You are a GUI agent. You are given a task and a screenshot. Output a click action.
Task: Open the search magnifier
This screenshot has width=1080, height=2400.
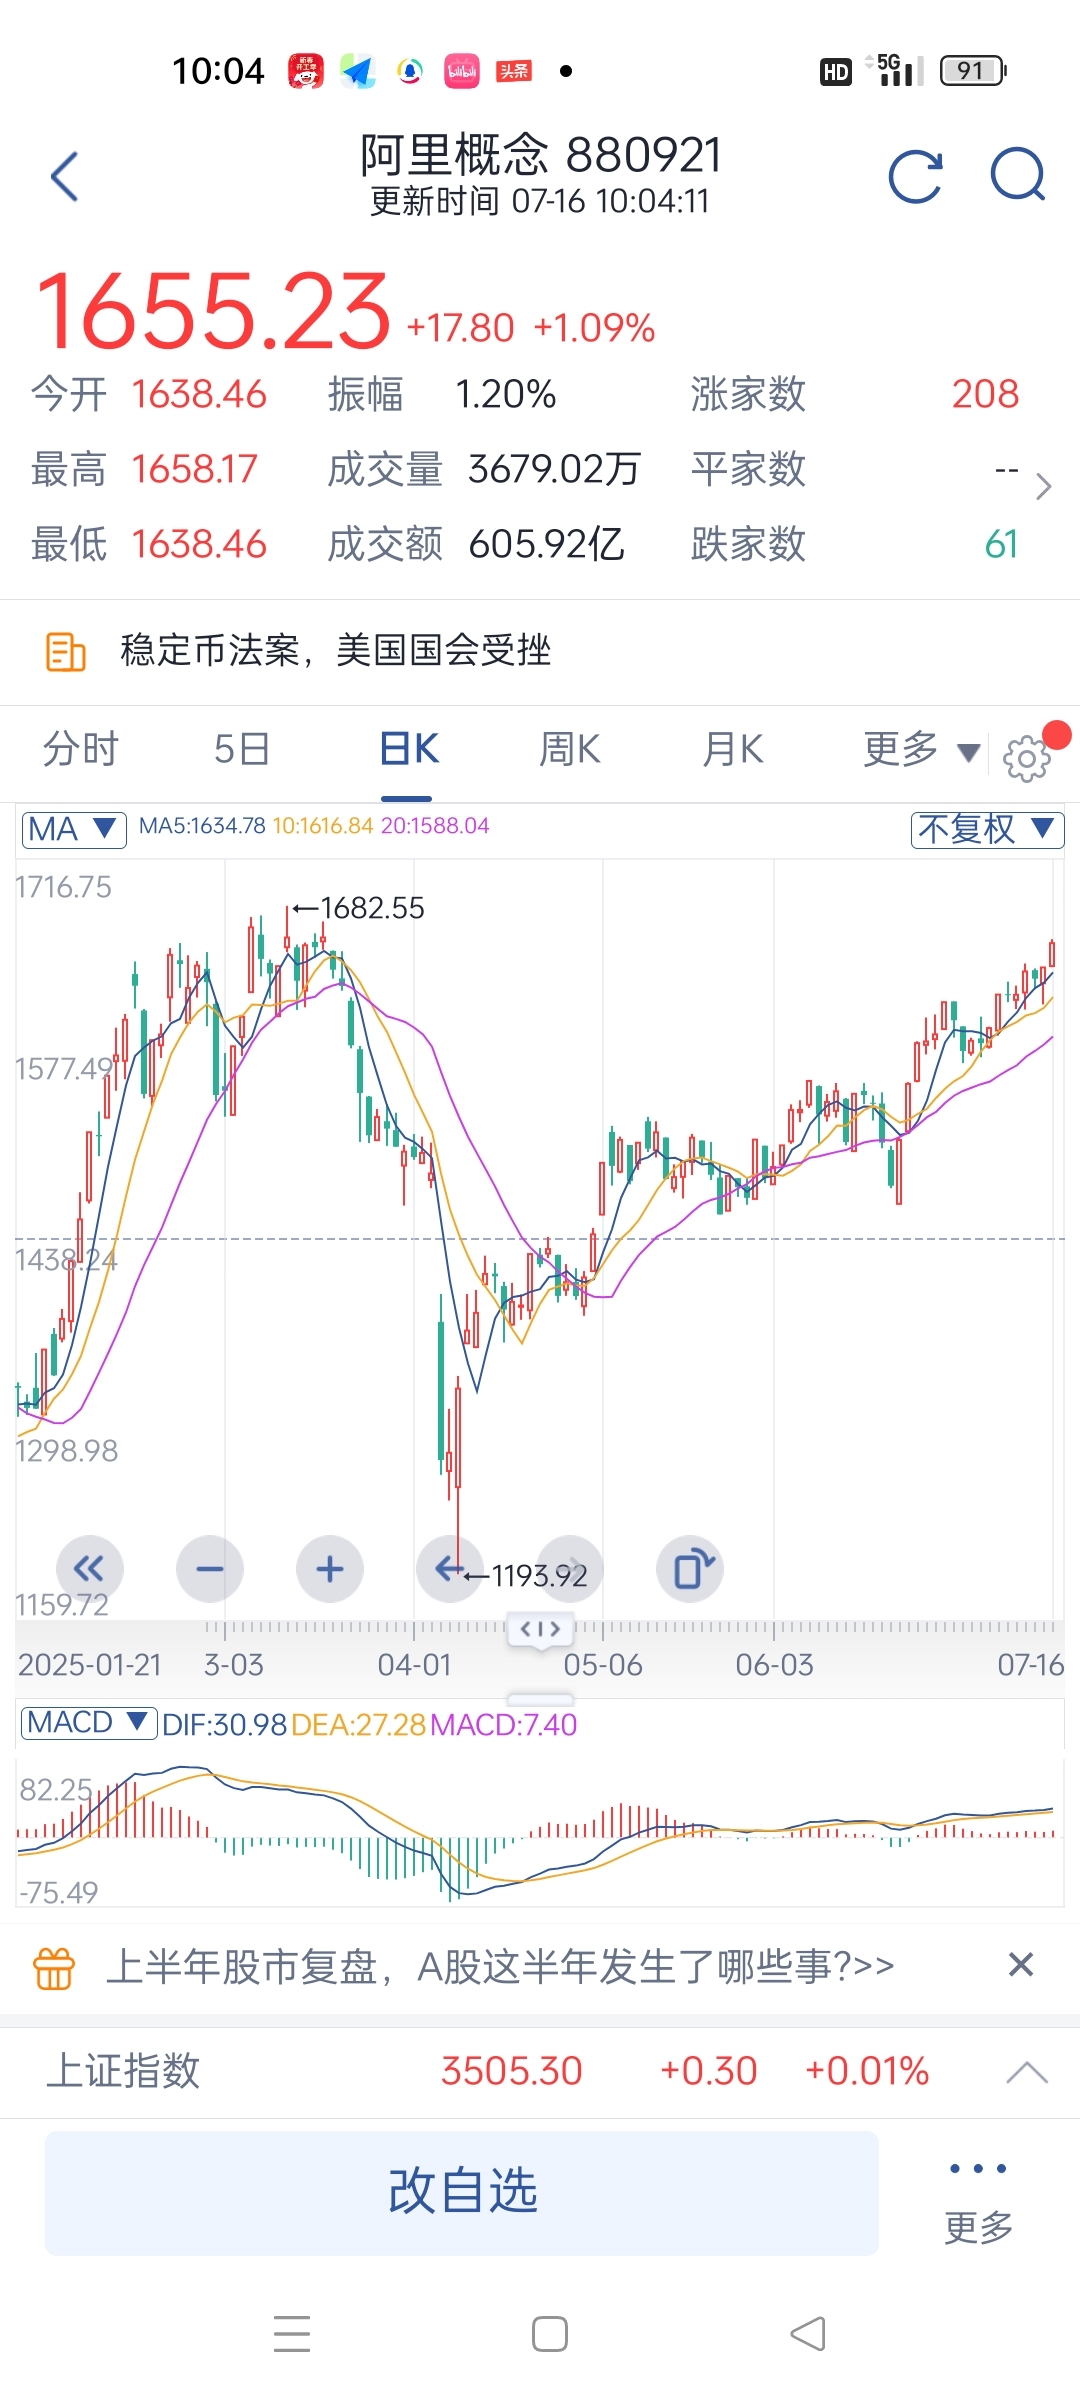(1018, 175)
